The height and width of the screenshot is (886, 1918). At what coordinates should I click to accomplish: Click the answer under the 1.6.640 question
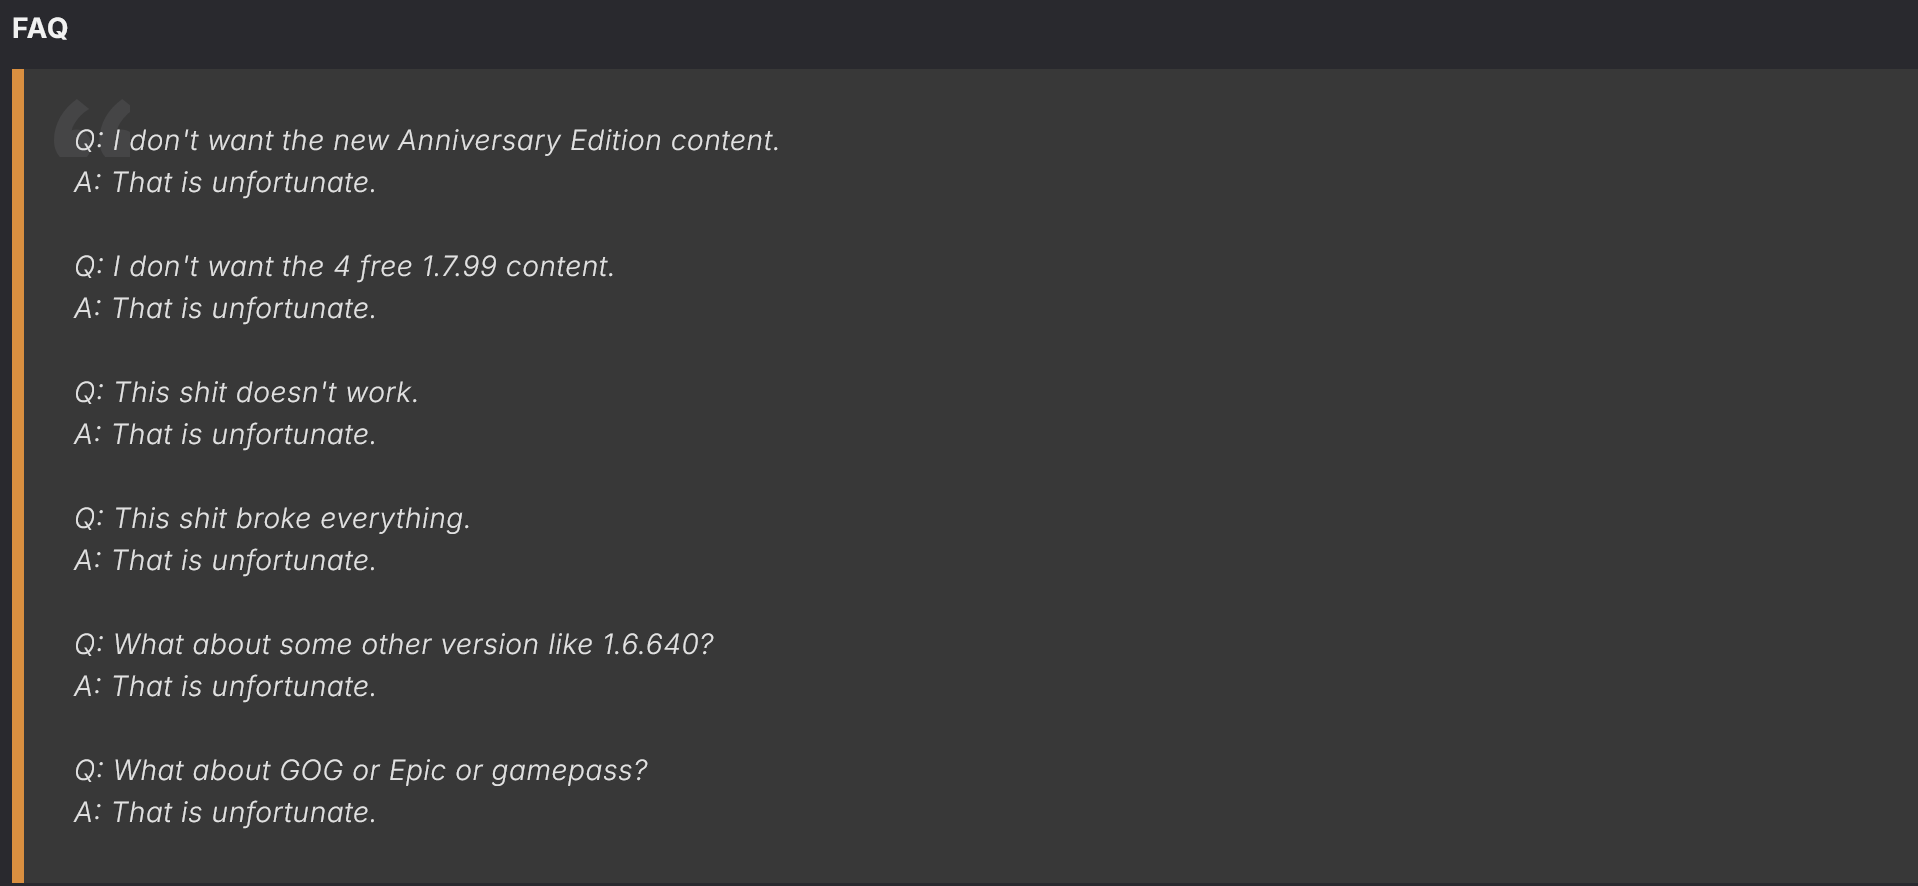pyautogui.click(x=225, y=687)
